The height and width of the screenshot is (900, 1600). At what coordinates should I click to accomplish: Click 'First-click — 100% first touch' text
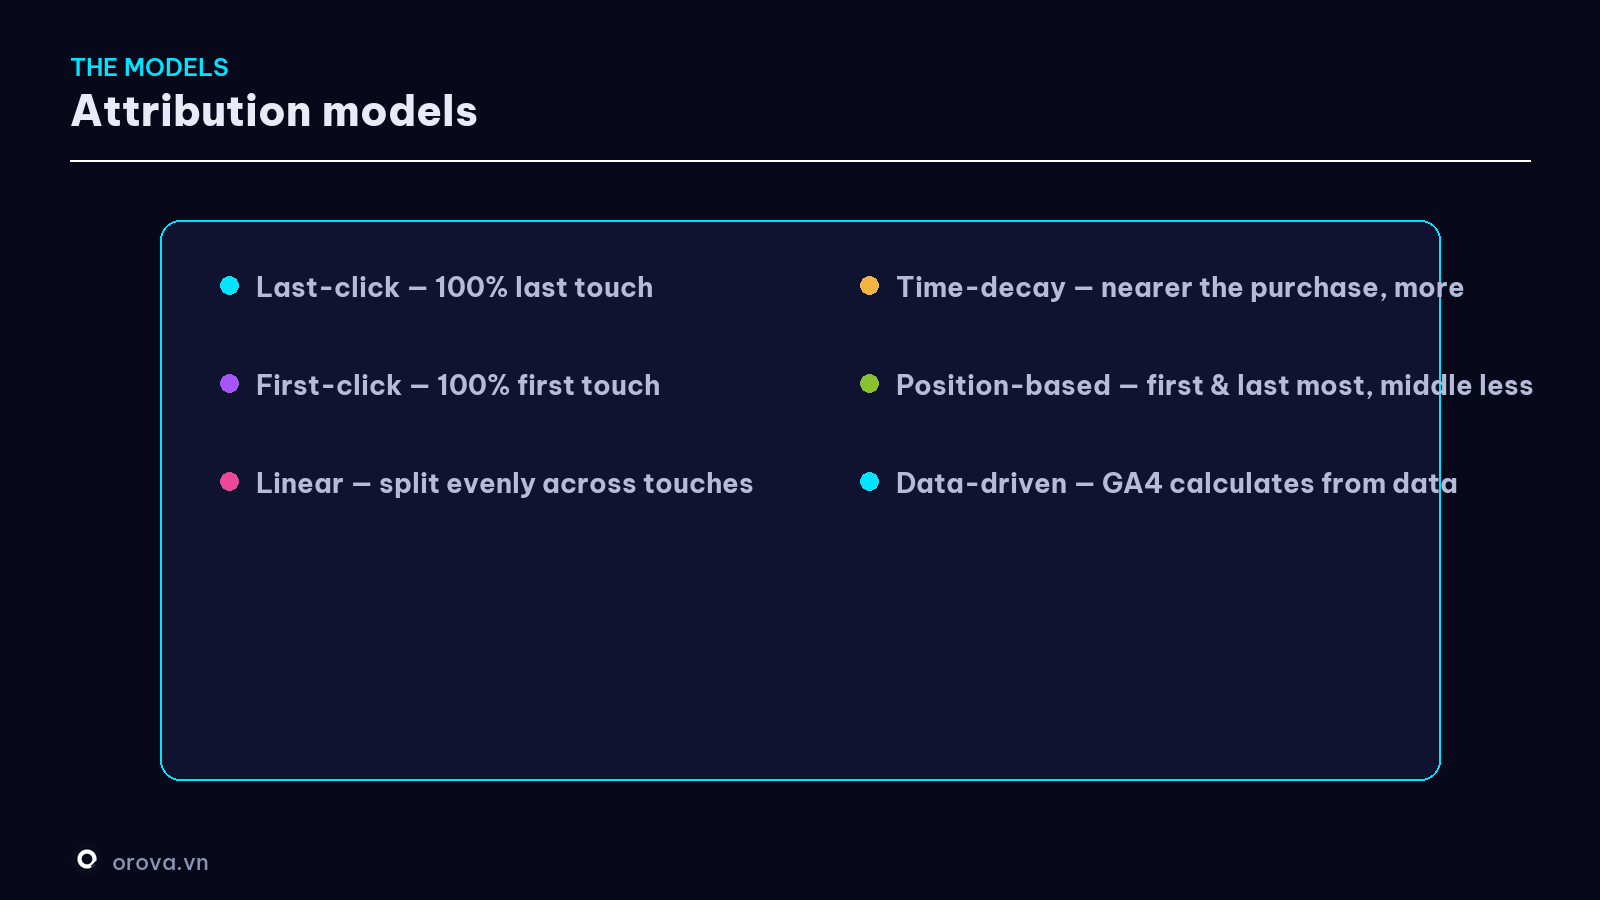(458, 385)
